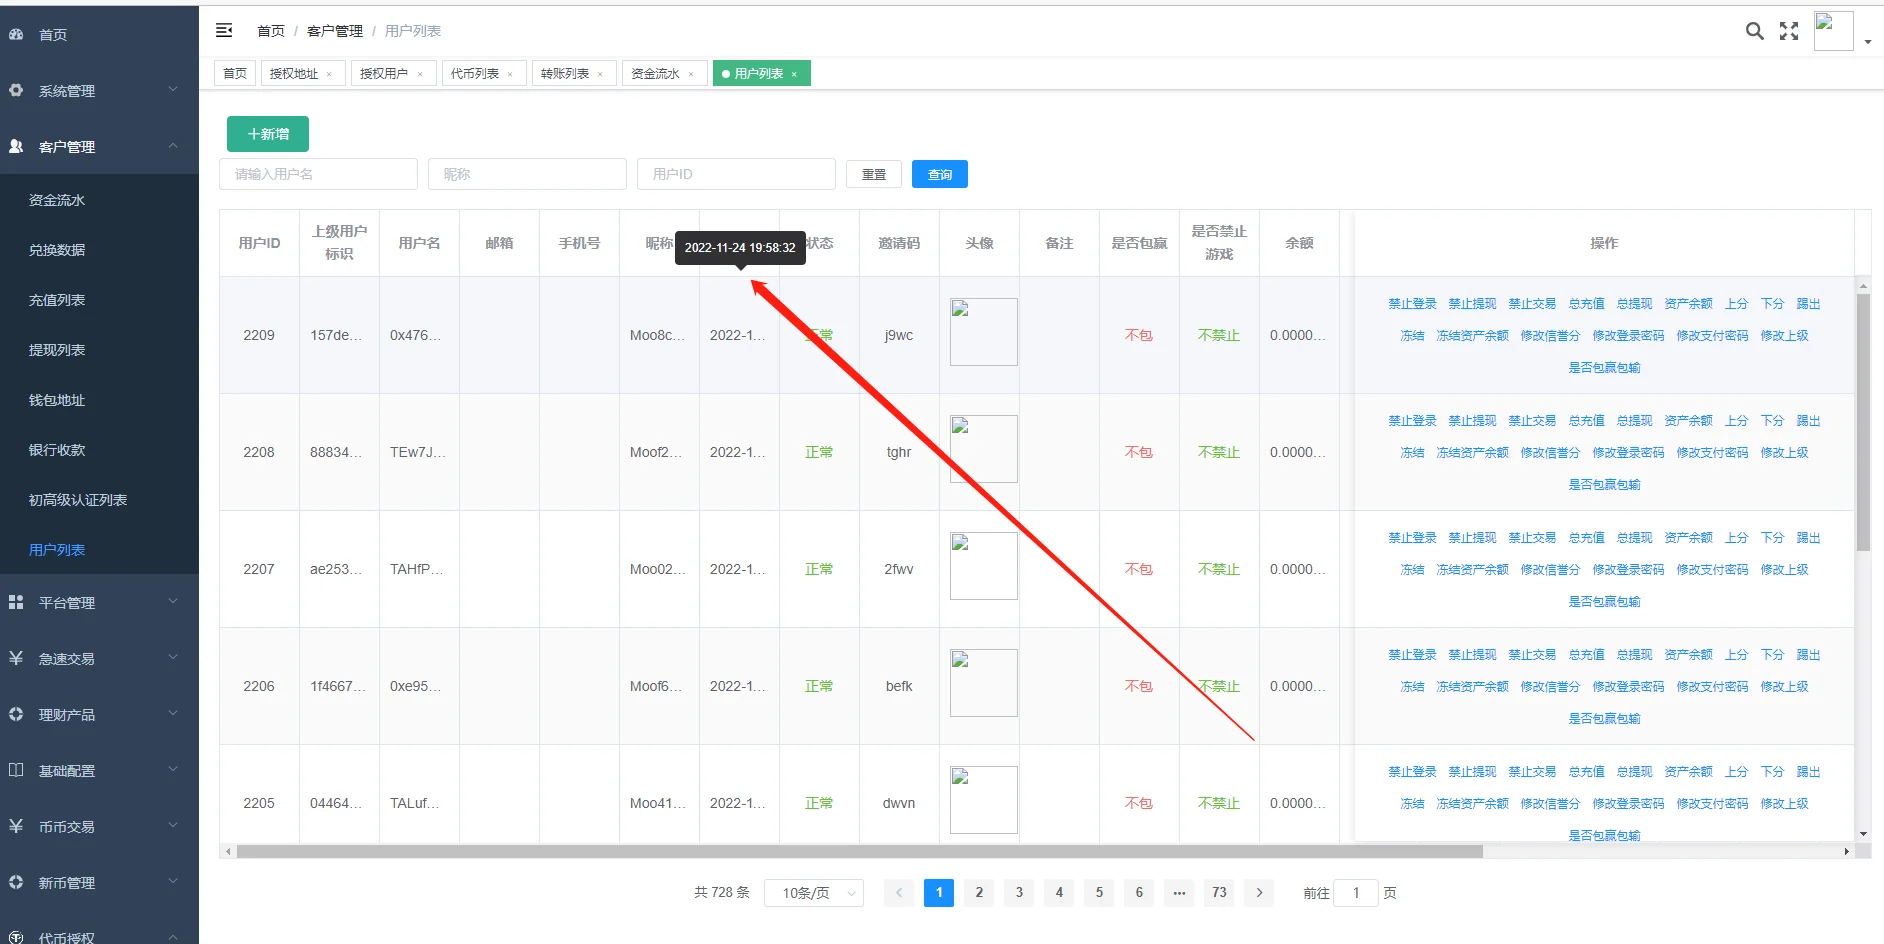This screenshot has height=944, width=1884.
Task: Open the home dashboard icon in sidebar
Action: (17, 34)
